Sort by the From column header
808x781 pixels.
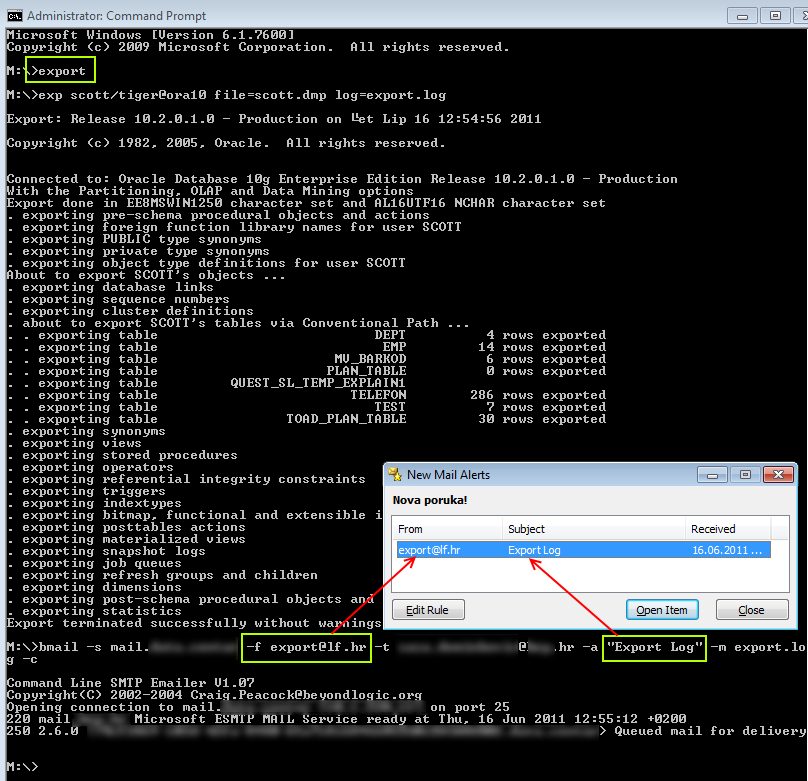pos(447,529)
